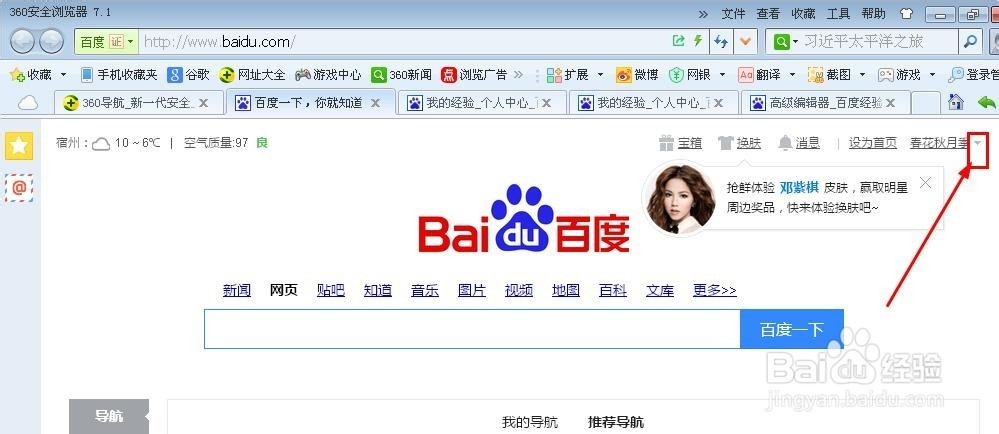Open the 游戏 dropdown arrow

932,75
